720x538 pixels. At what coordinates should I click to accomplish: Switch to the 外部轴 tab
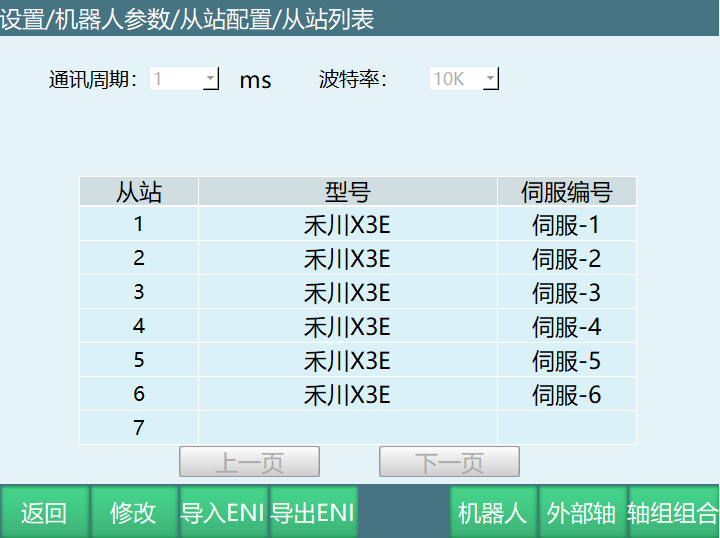click(581, 513)
